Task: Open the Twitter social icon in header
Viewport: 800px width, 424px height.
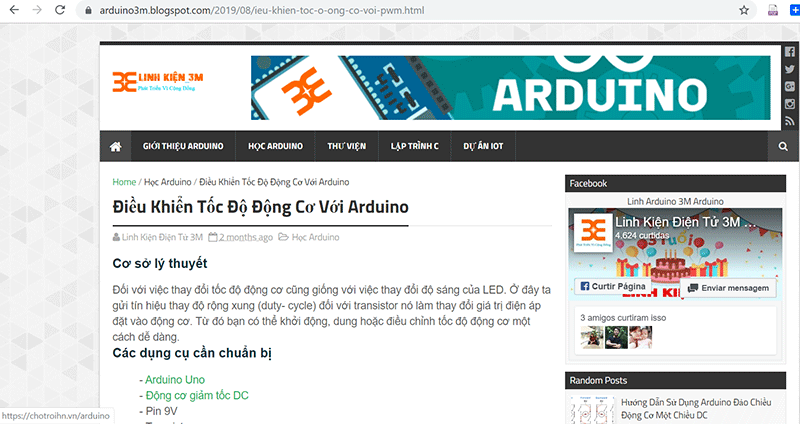Action: [x=790, y=69]
